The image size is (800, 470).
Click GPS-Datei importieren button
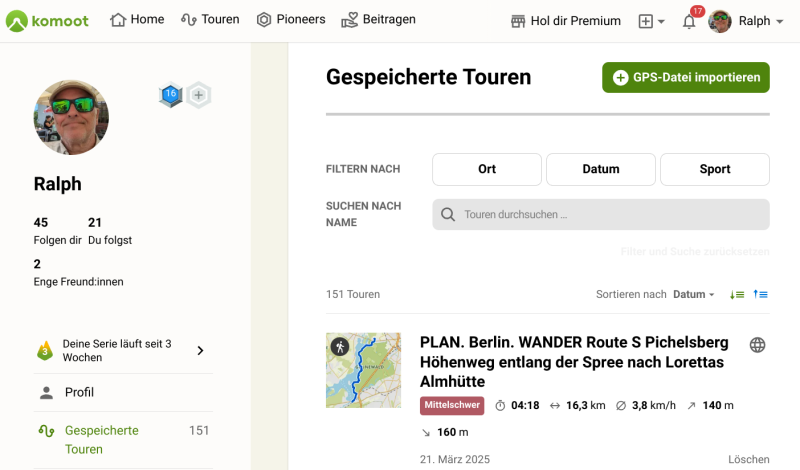[x=686, y=77]
